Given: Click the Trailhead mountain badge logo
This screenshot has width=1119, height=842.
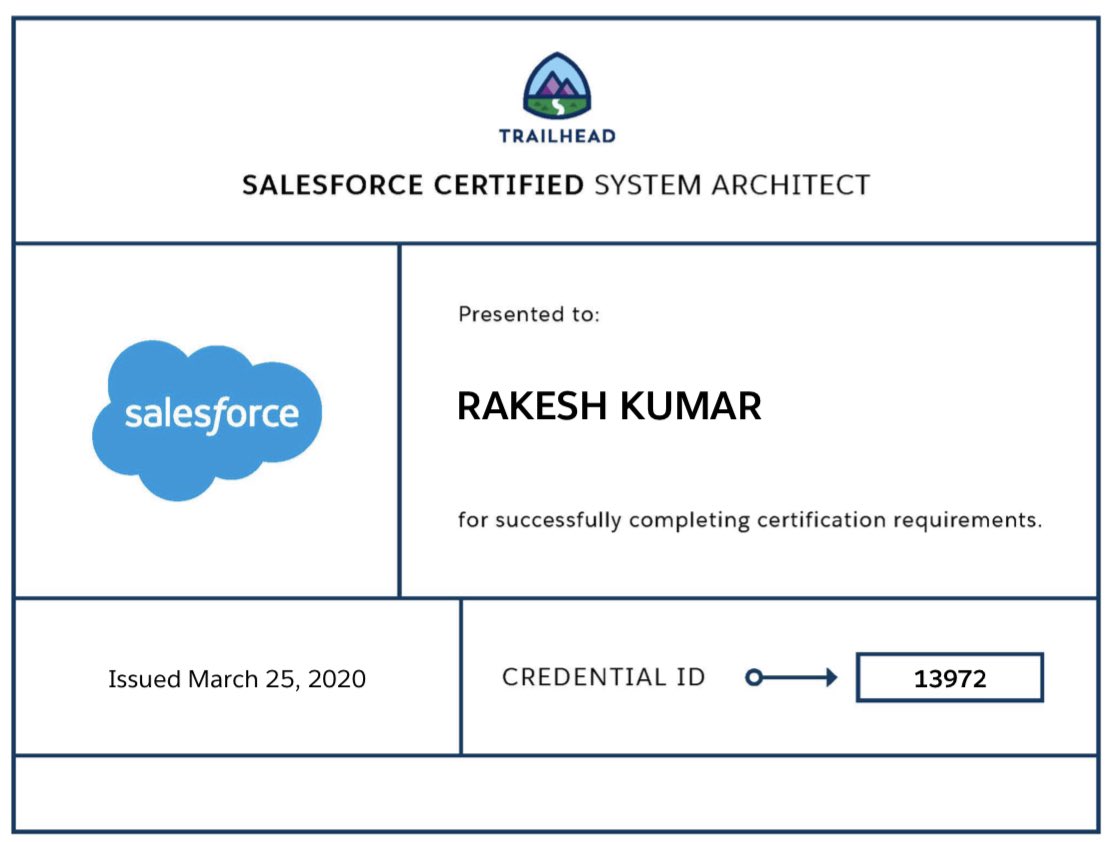Looking at the screenshot, I should tap(557, 86).
